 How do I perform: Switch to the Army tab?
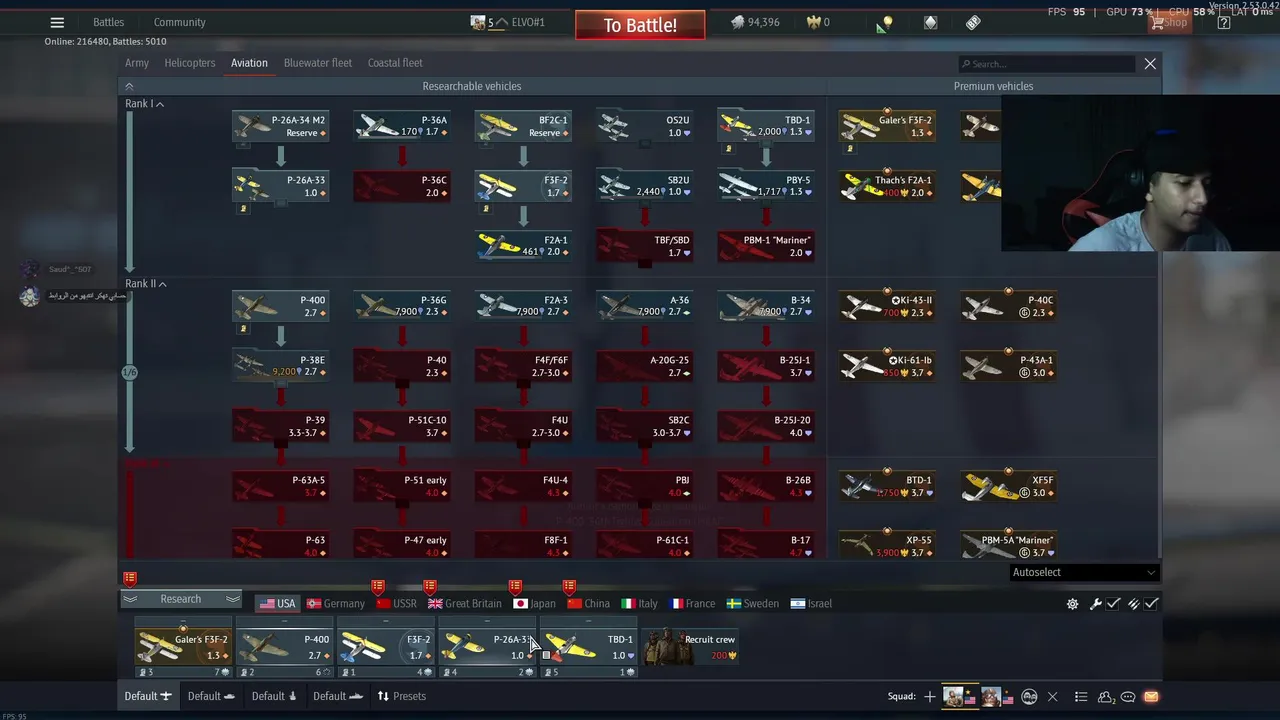tap(137, 63)
